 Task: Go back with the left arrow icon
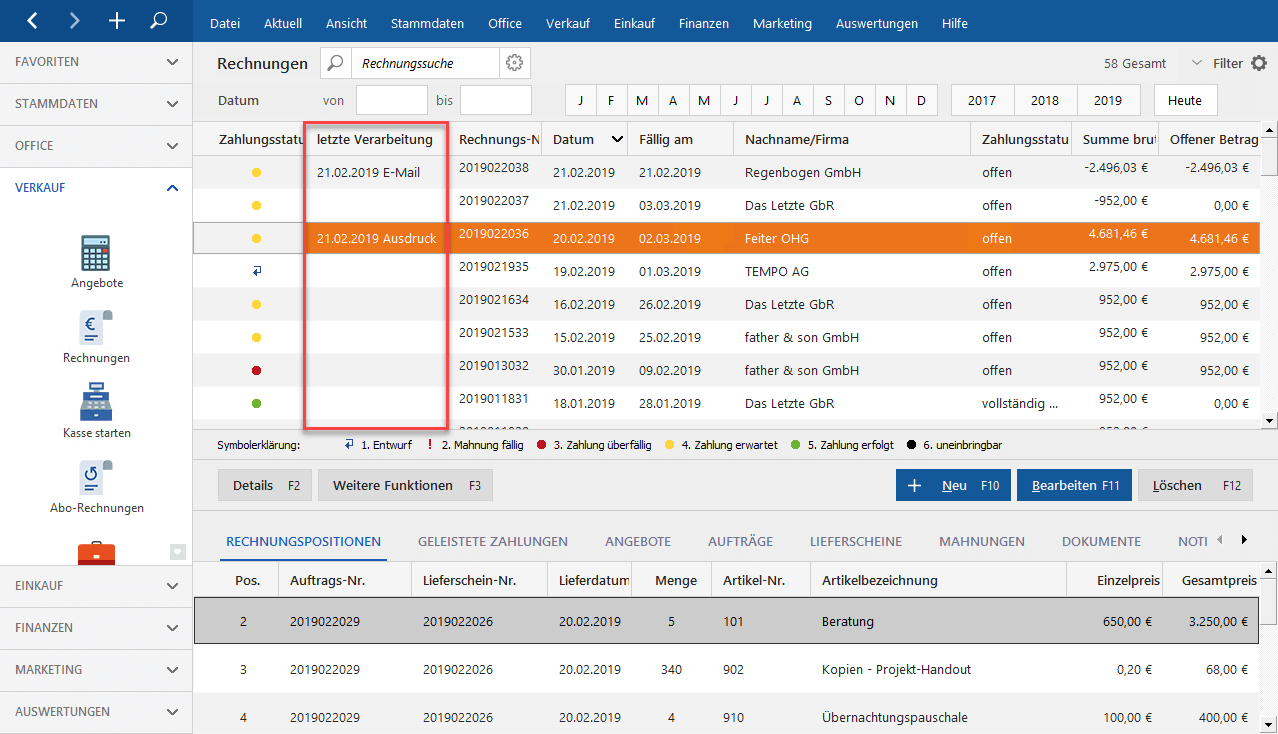[x=32, y=20]
